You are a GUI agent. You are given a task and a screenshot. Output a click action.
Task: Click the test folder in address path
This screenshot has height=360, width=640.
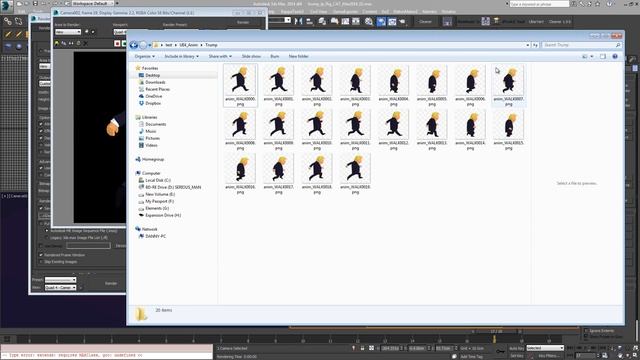(x=169, y=45)
